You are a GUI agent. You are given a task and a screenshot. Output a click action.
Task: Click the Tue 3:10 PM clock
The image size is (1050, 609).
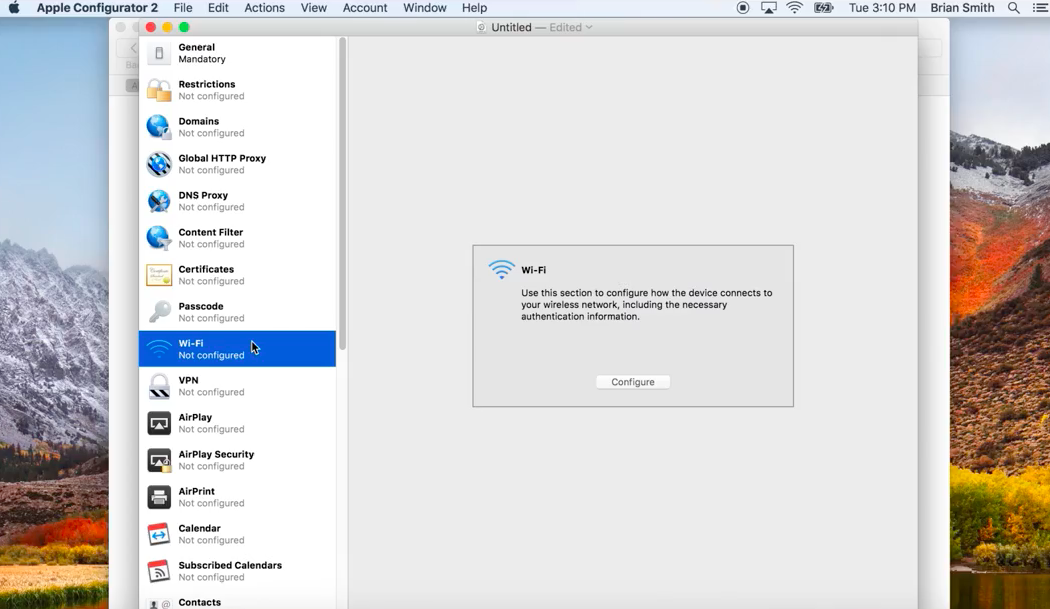tap(882, 8)
